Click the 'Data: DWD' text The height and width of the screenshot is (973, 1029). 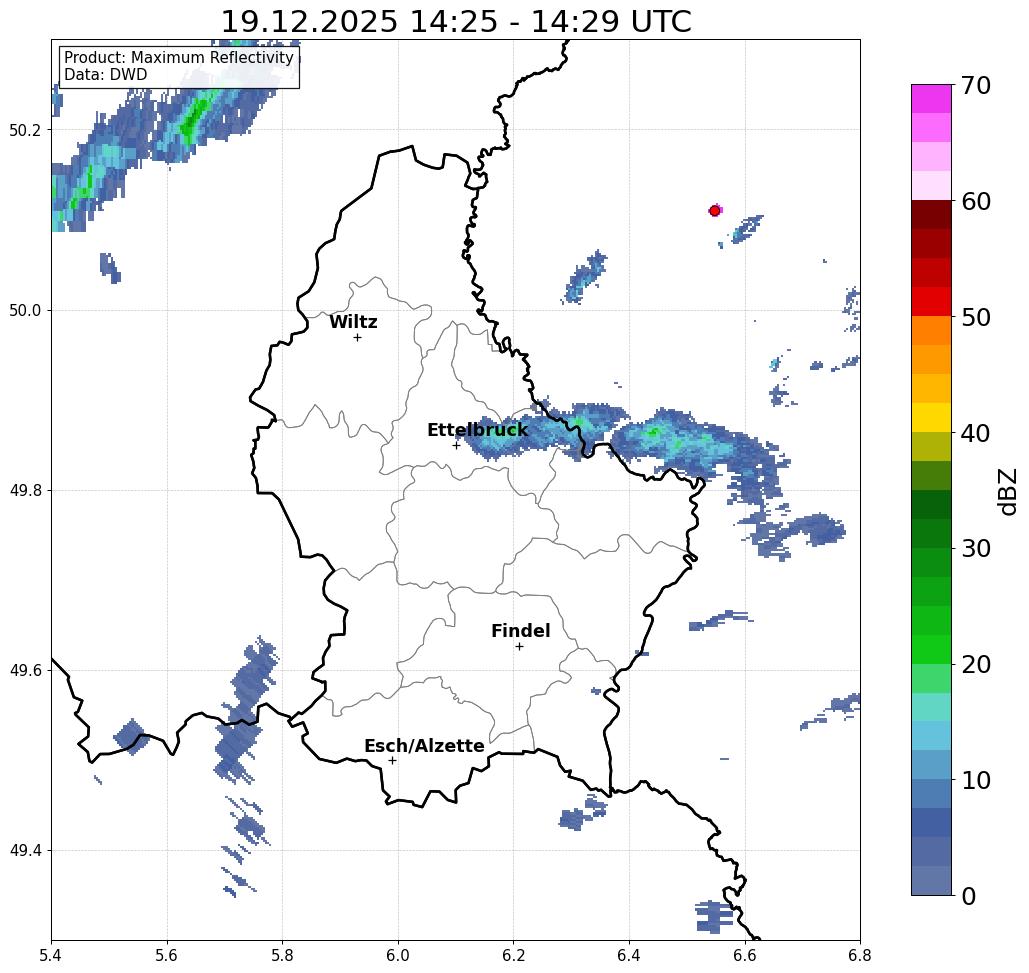click(x=106, y=75)
